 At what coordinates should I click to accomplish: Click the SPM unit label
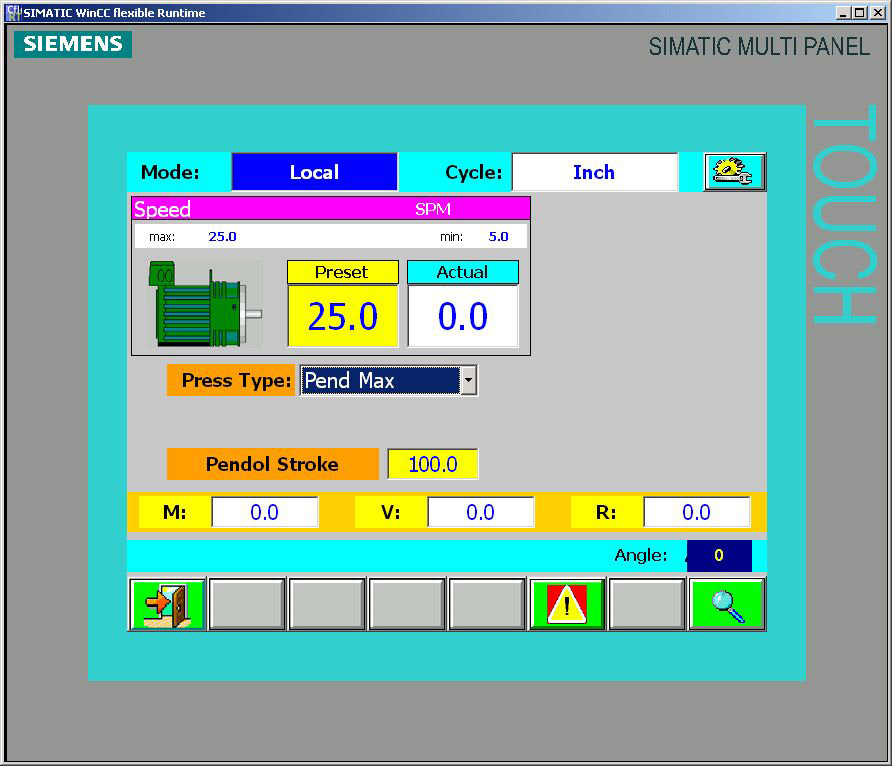tap(433, 209)
